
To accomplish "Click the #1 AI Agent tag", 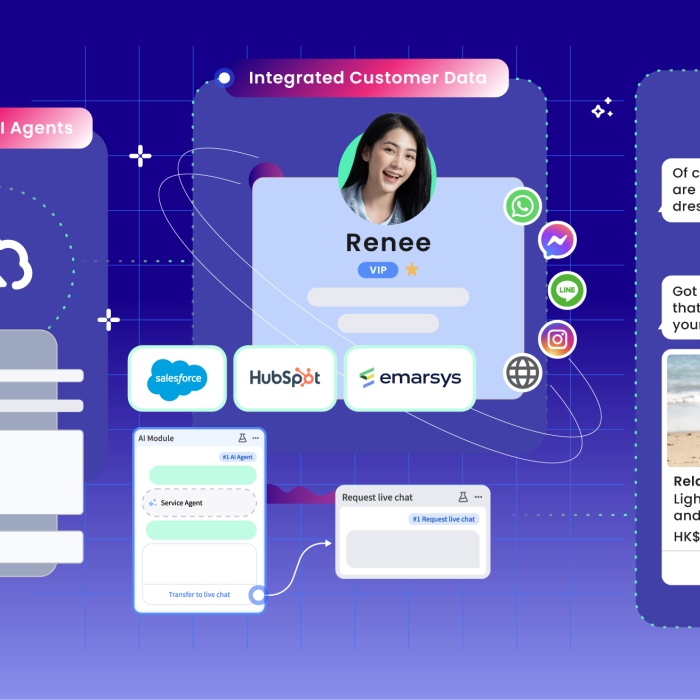I will point(238,457).
